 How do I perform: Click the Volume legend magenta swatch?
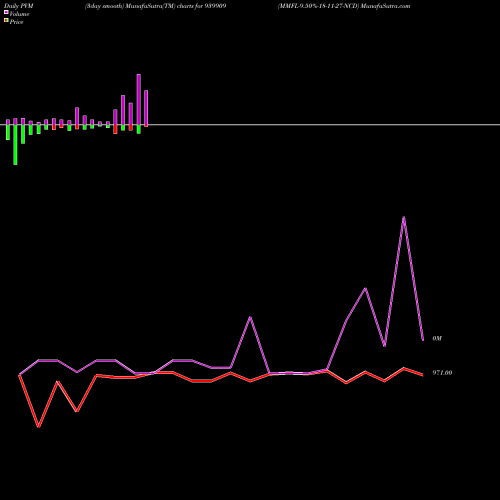point(6,12)
